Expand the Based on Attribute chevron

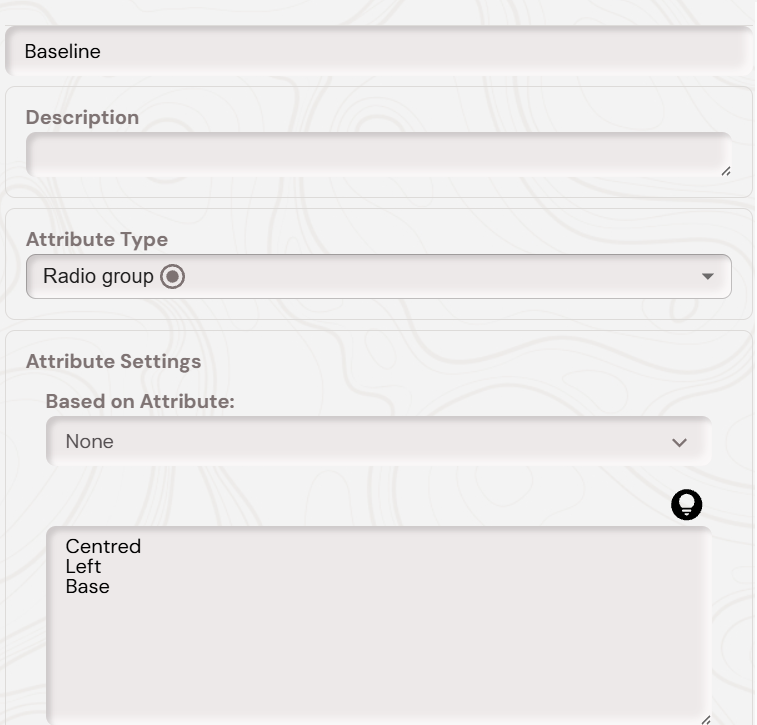680,442
